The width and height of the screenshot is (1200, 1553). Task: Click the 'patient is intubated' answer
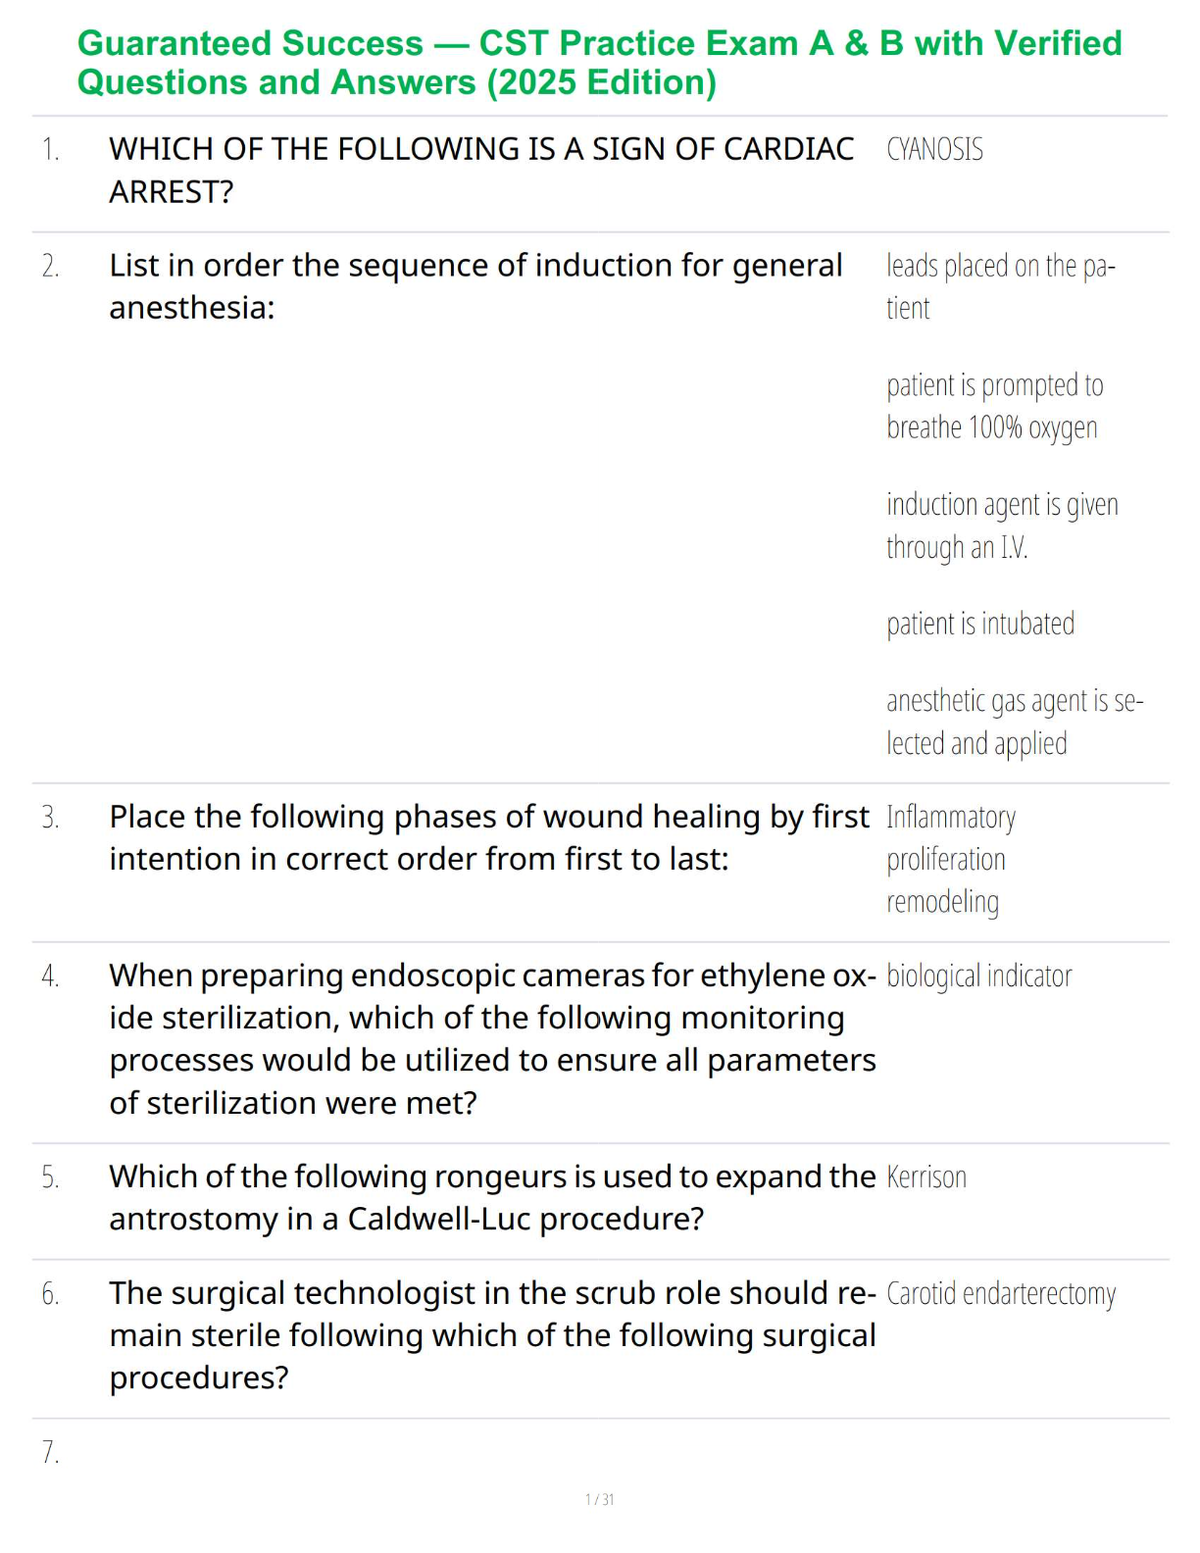click(980, 624)
